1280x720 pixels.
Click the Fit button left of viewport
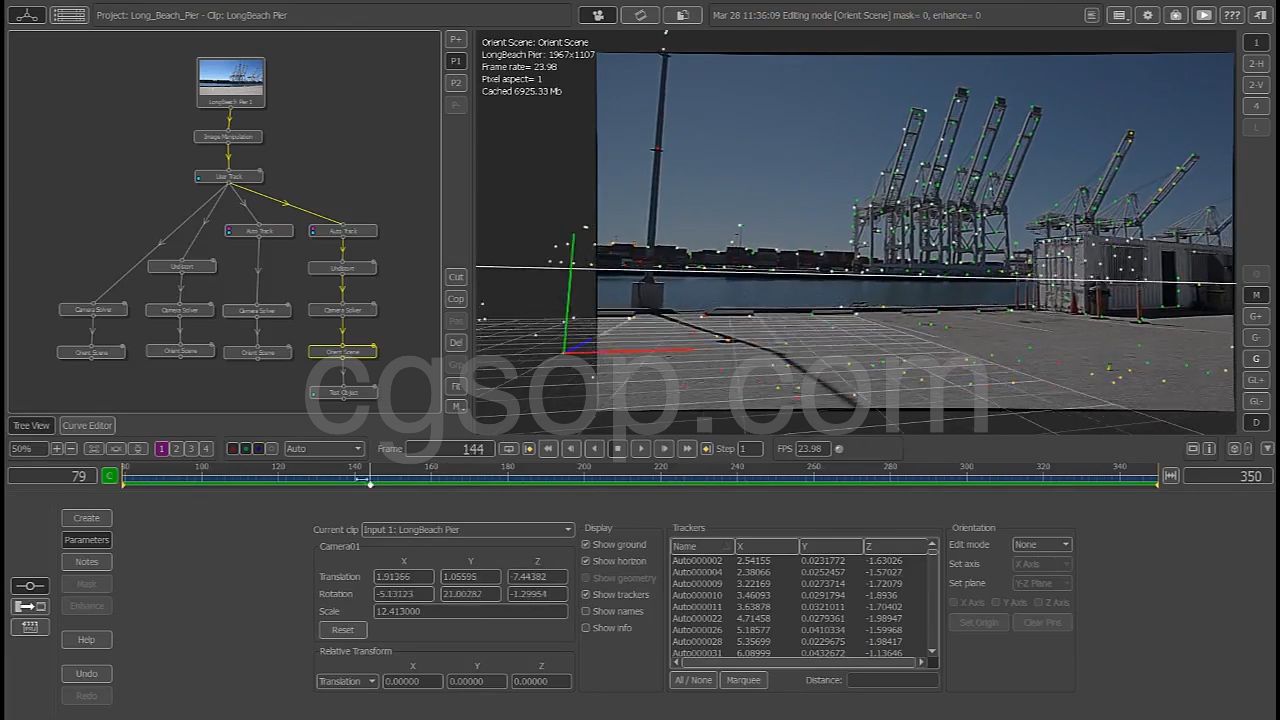coord(456,386)
